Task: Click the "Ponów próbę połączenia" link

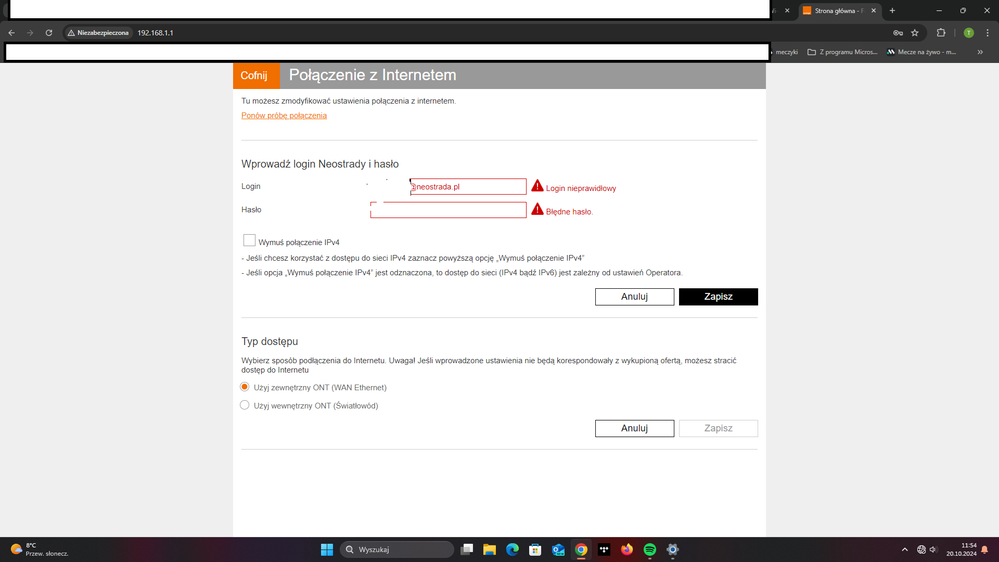Action: (284, 116)
